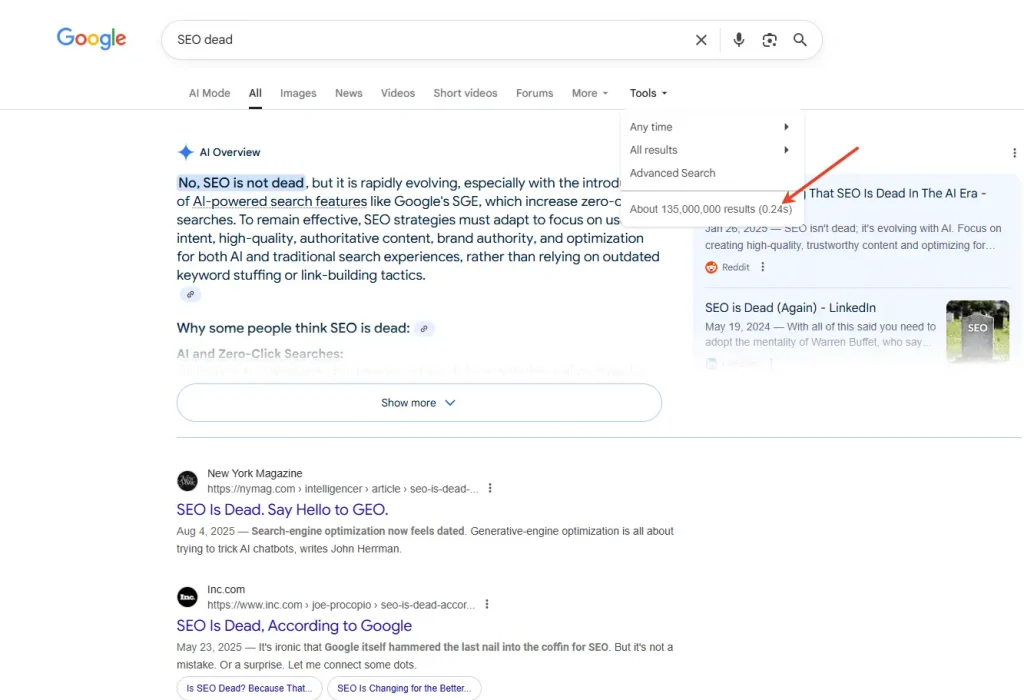
Task: Click 'AI and Zero-Click Searches:' subheading
Action: [x=260, y=354]
